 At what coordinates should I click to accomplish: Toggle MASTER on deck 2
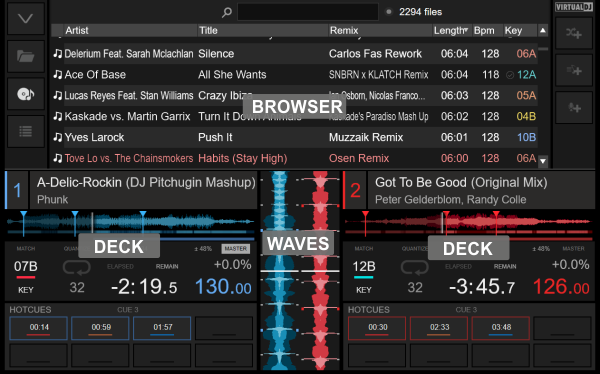click(x=573, y=249)
